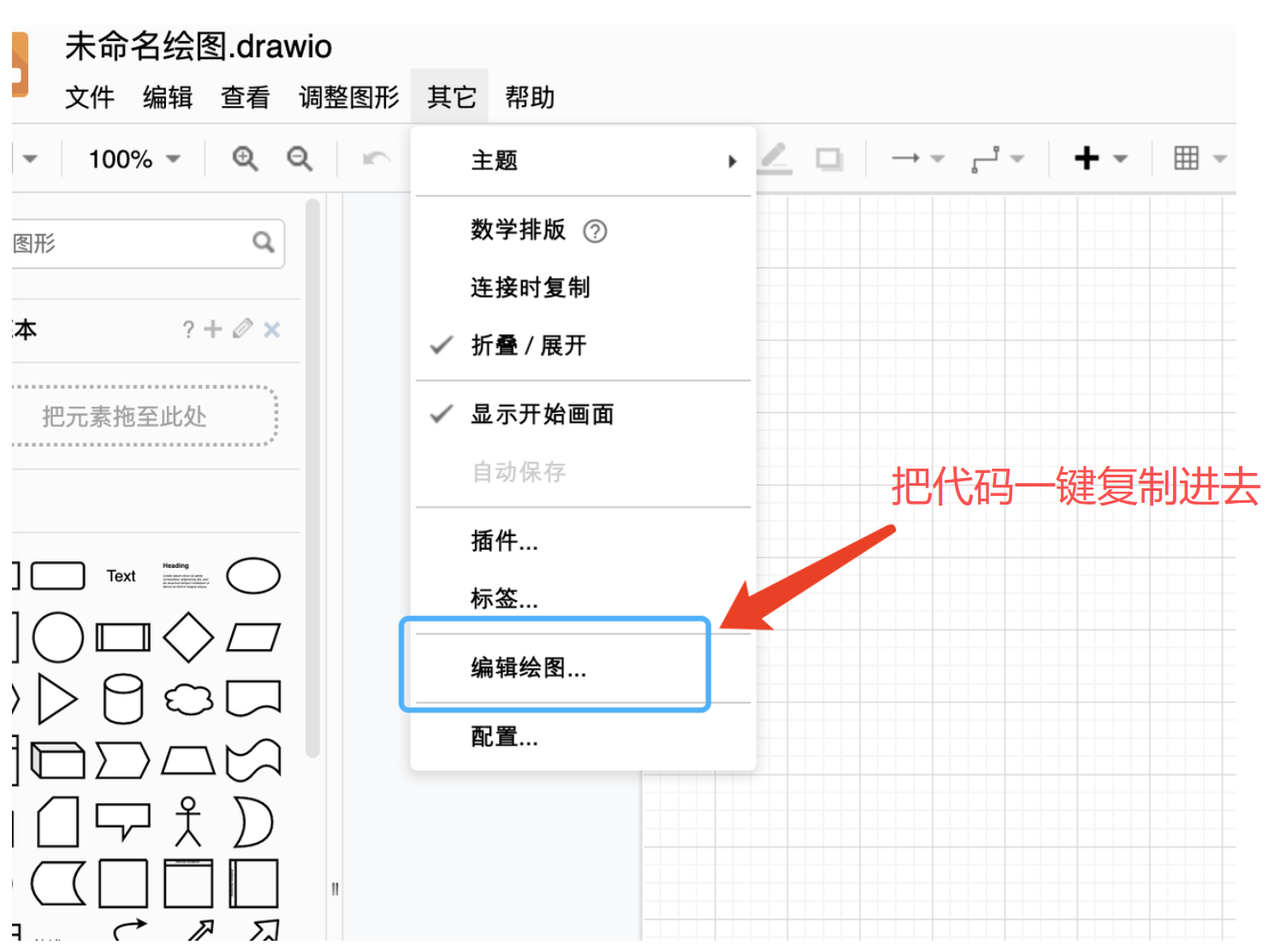The image size is (1280, 951).
Task: Enable 连接时复制 in the menu
Action: (529, 287)
